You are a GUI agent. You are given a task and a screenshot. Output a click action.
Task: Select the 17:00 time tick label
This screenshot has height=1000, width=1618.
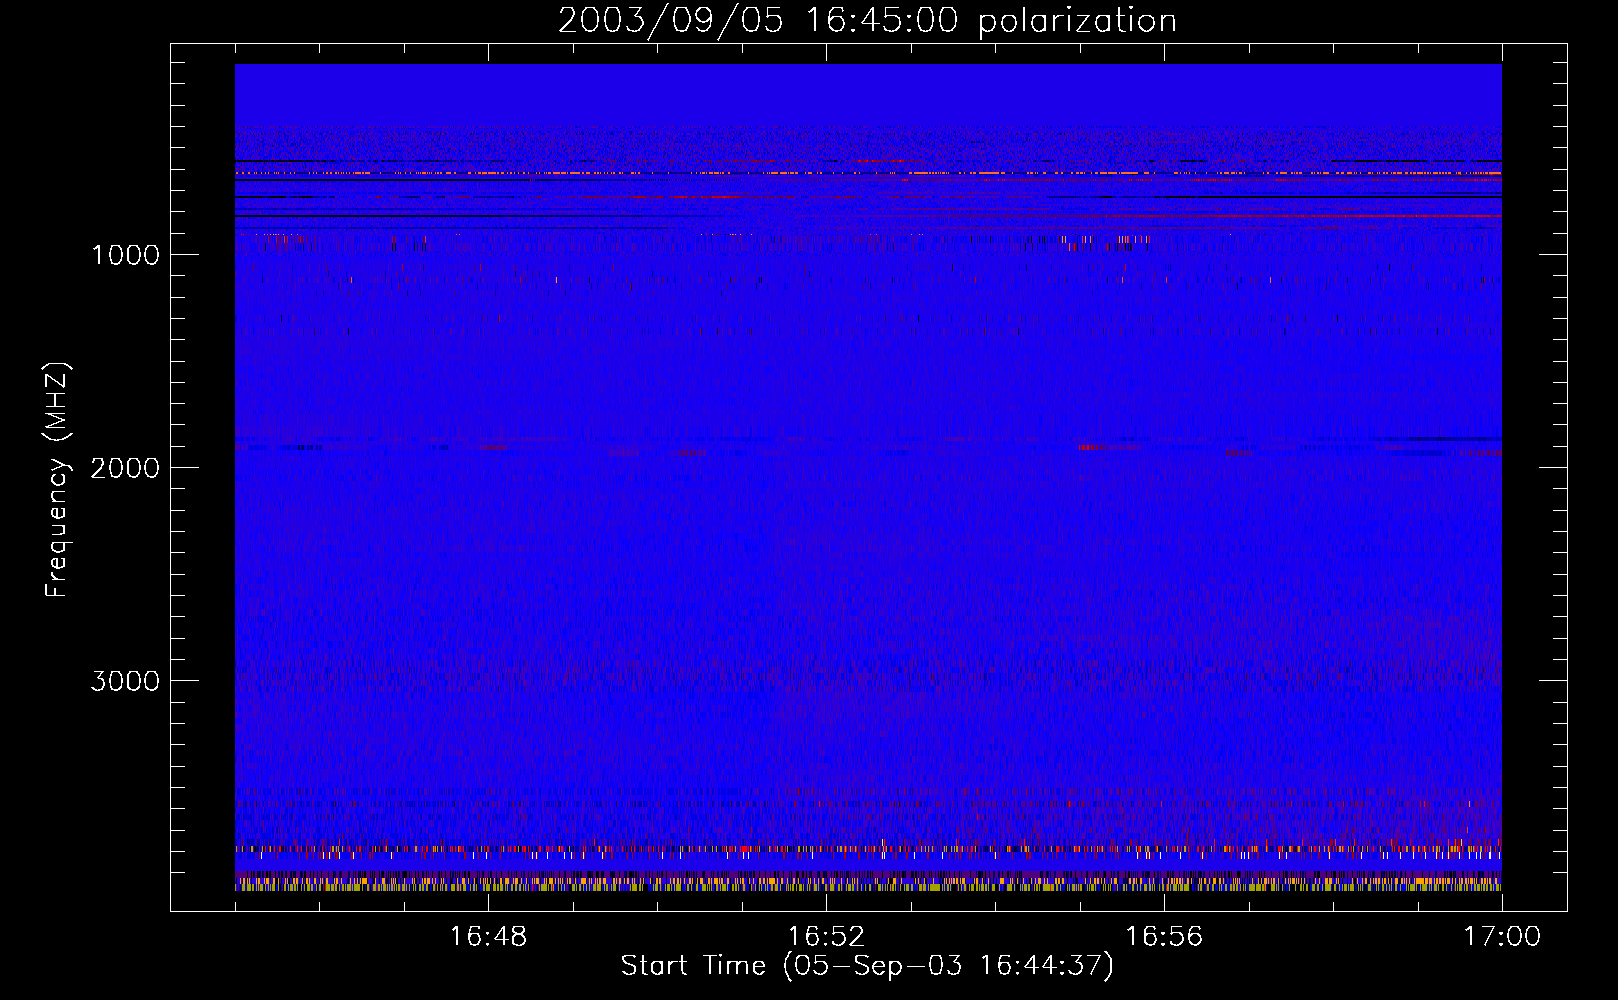click(1502, 937)
